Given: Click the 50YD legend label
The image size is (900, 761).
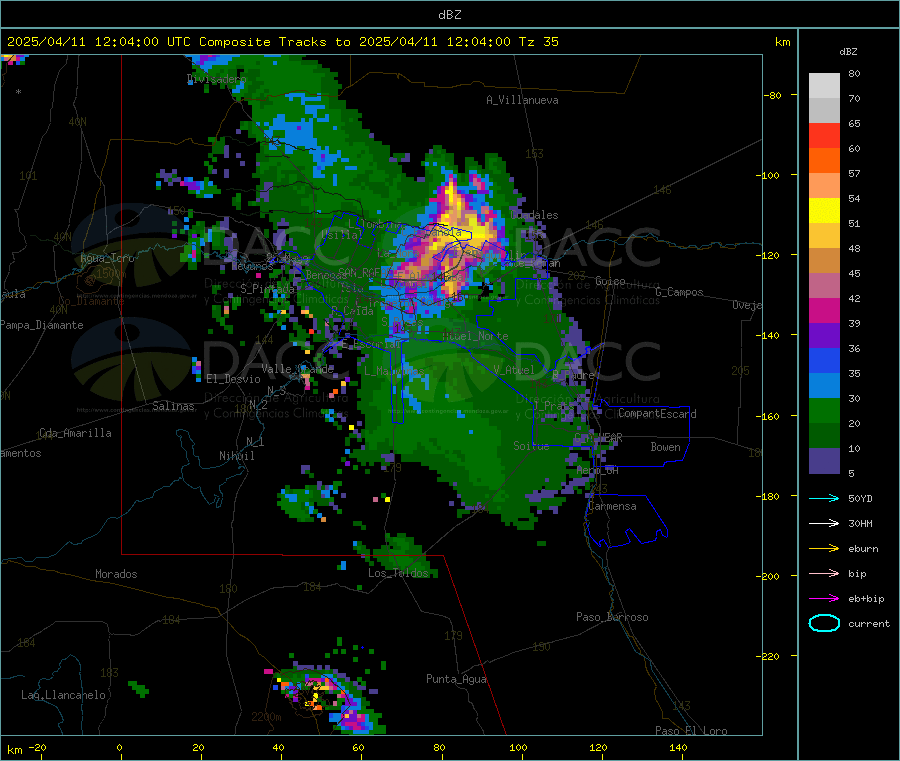Looking at the screenshot, I should (x=860, y=498).
